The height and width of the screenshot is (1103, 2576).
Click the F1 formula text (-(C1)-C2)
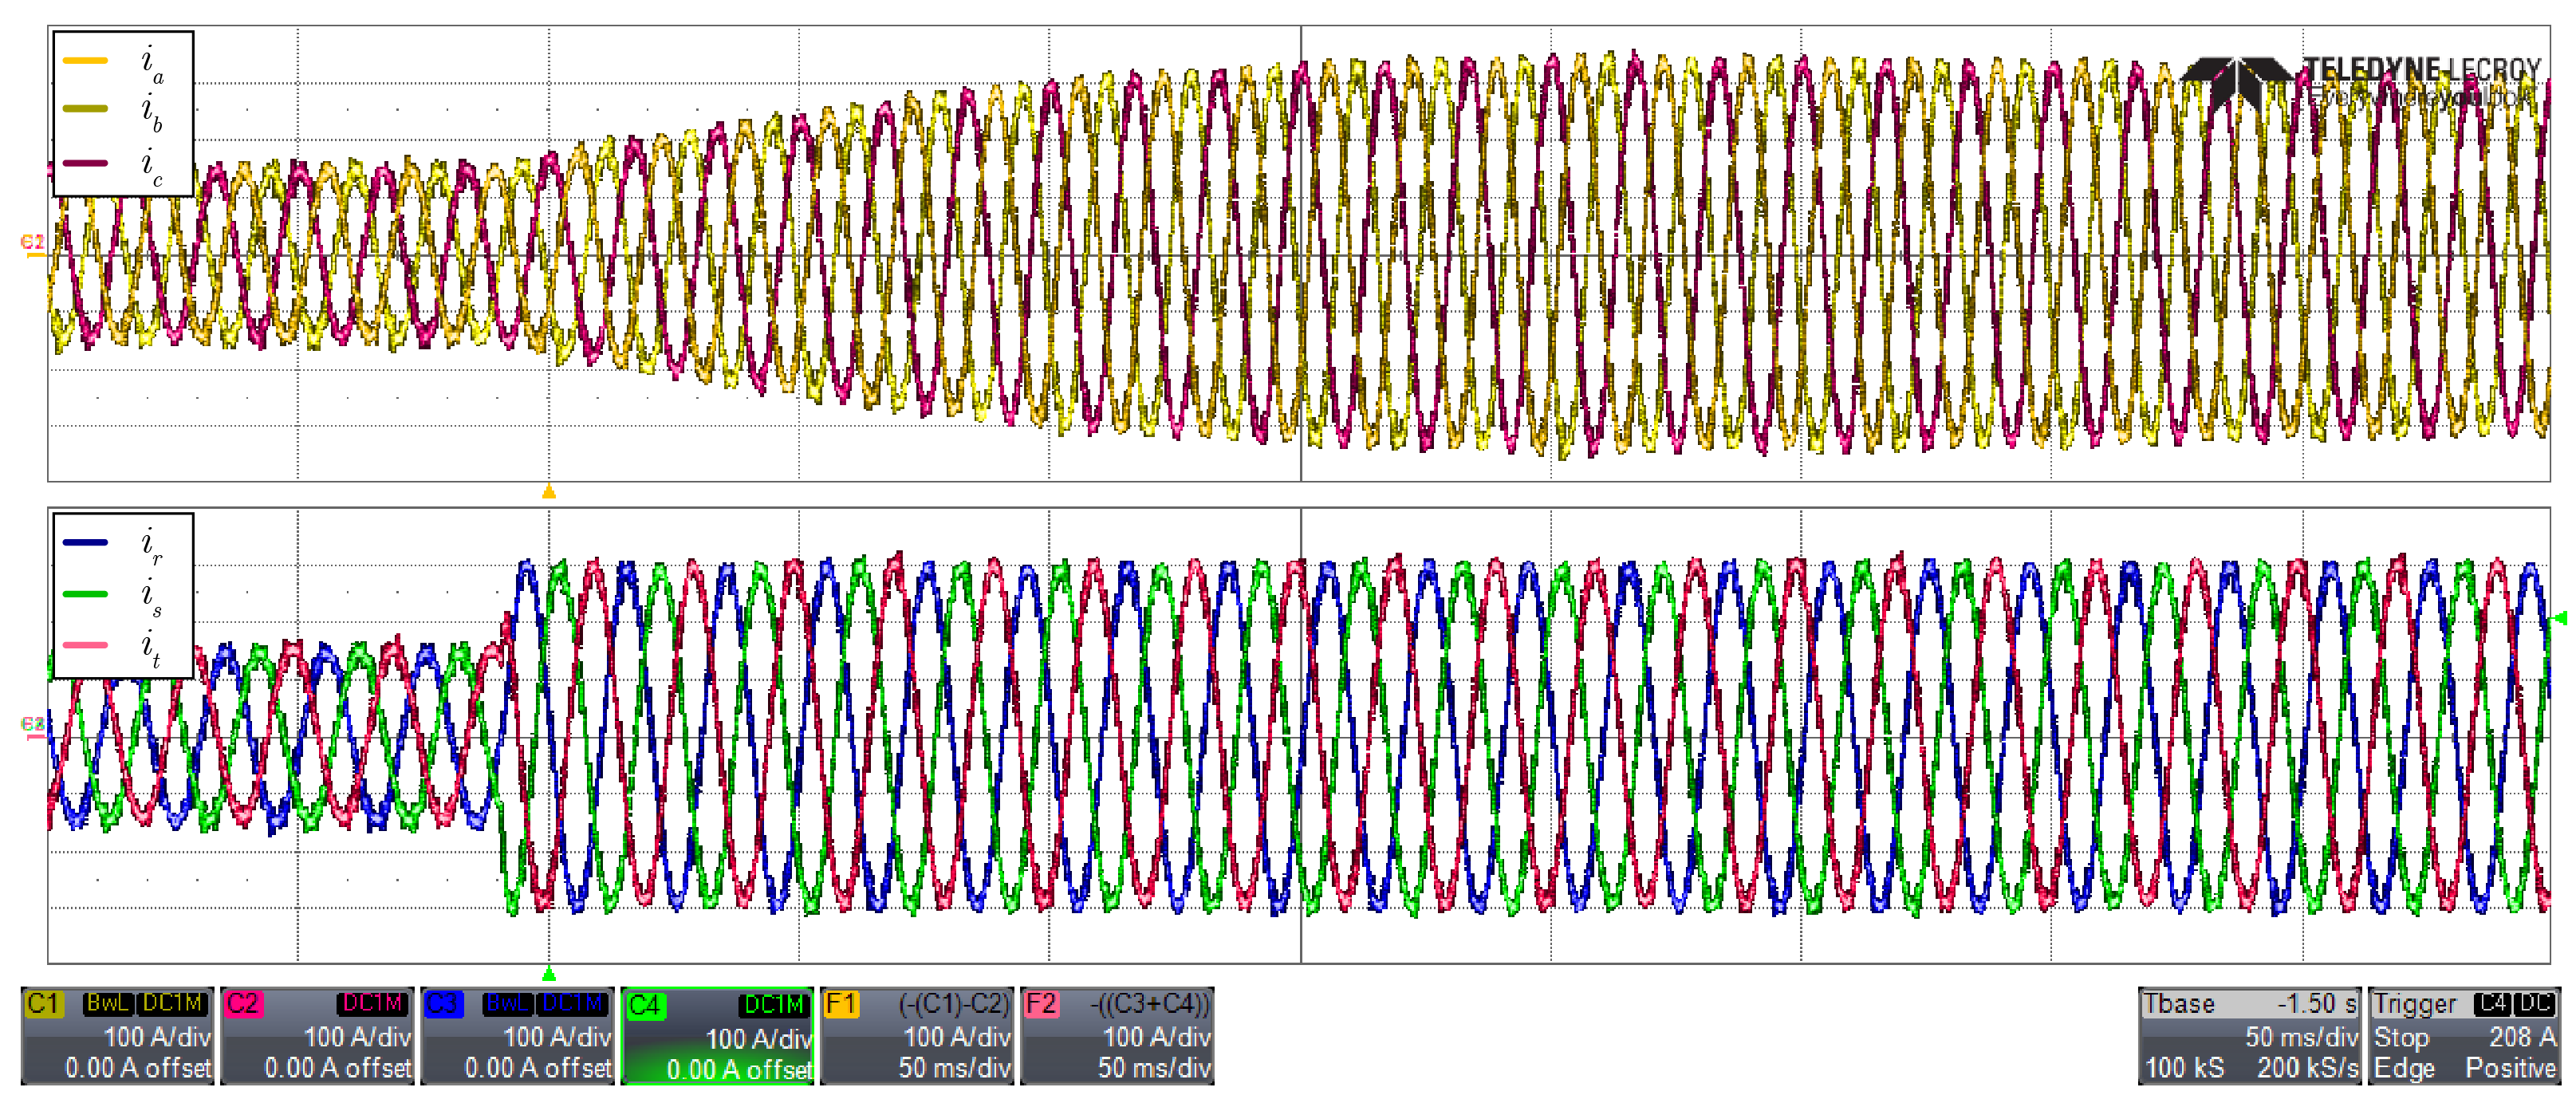954,1004
